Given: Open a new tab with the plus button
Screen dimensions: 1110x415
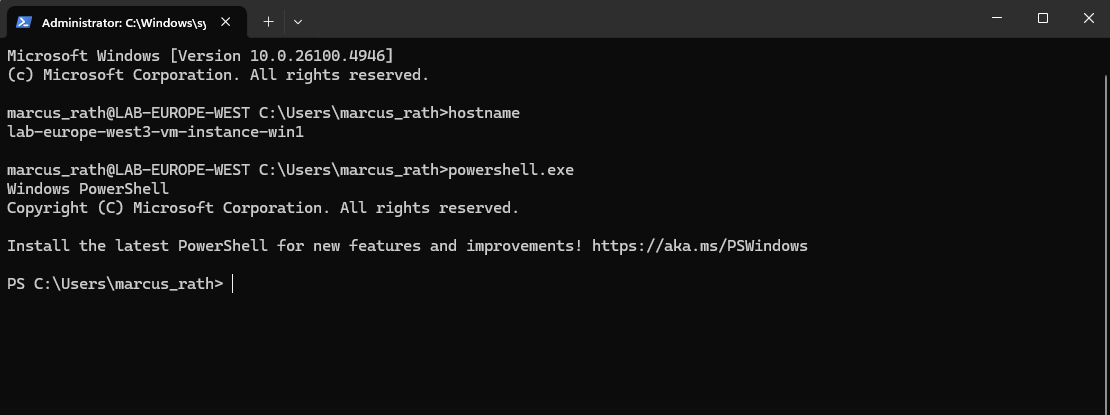Looking at the screenshot, I should tap(268, 22).
